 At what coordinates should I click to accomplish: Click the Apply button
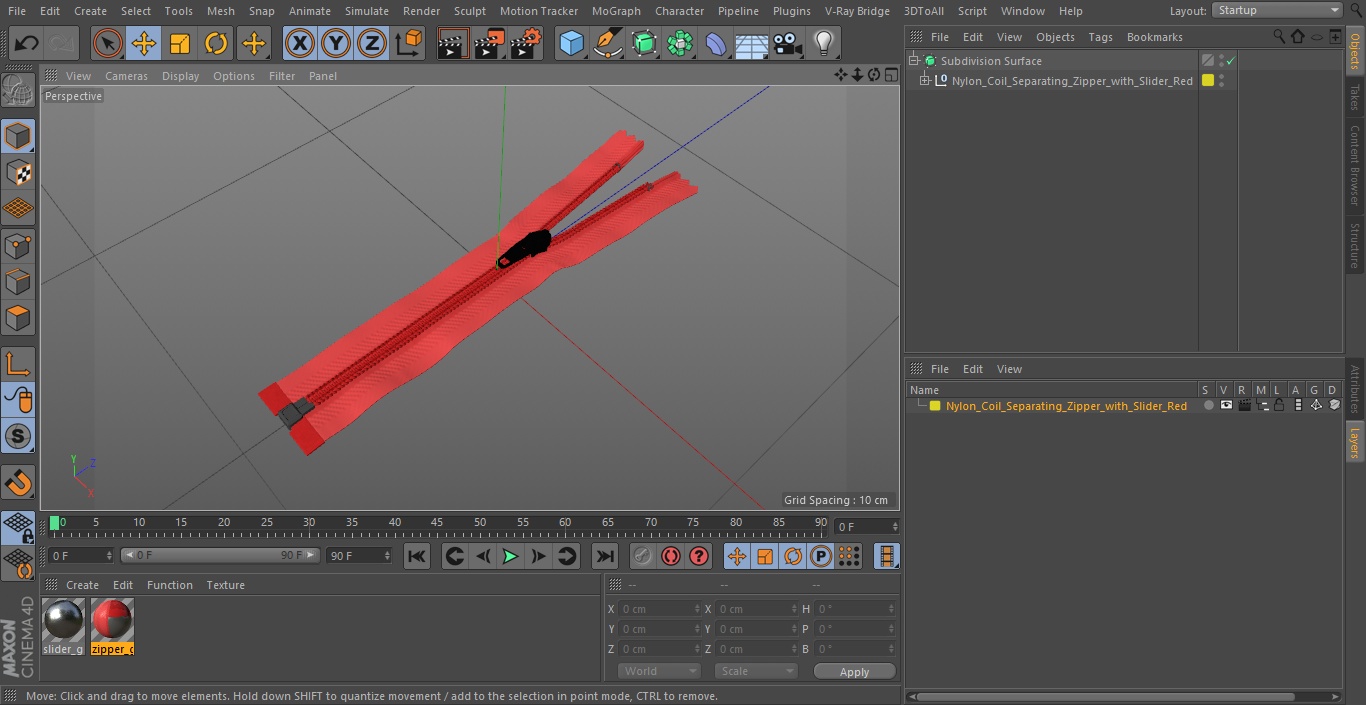[854, 672]
